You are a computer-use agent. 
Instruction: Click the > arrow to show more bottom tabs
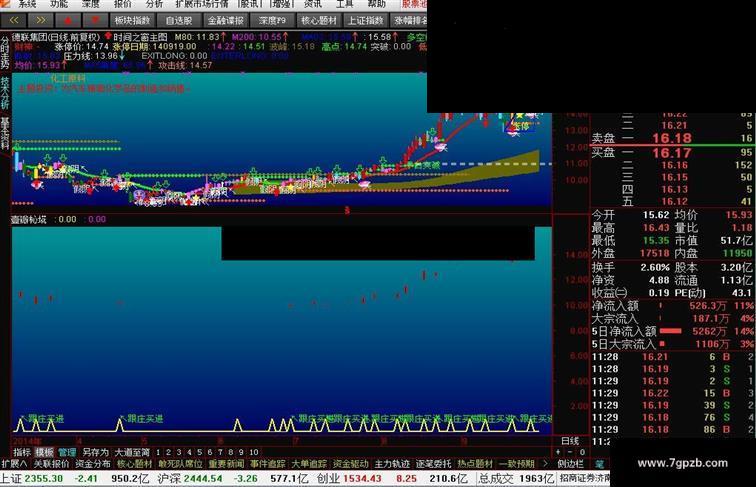pyautogui.click(x=545, y=464)
